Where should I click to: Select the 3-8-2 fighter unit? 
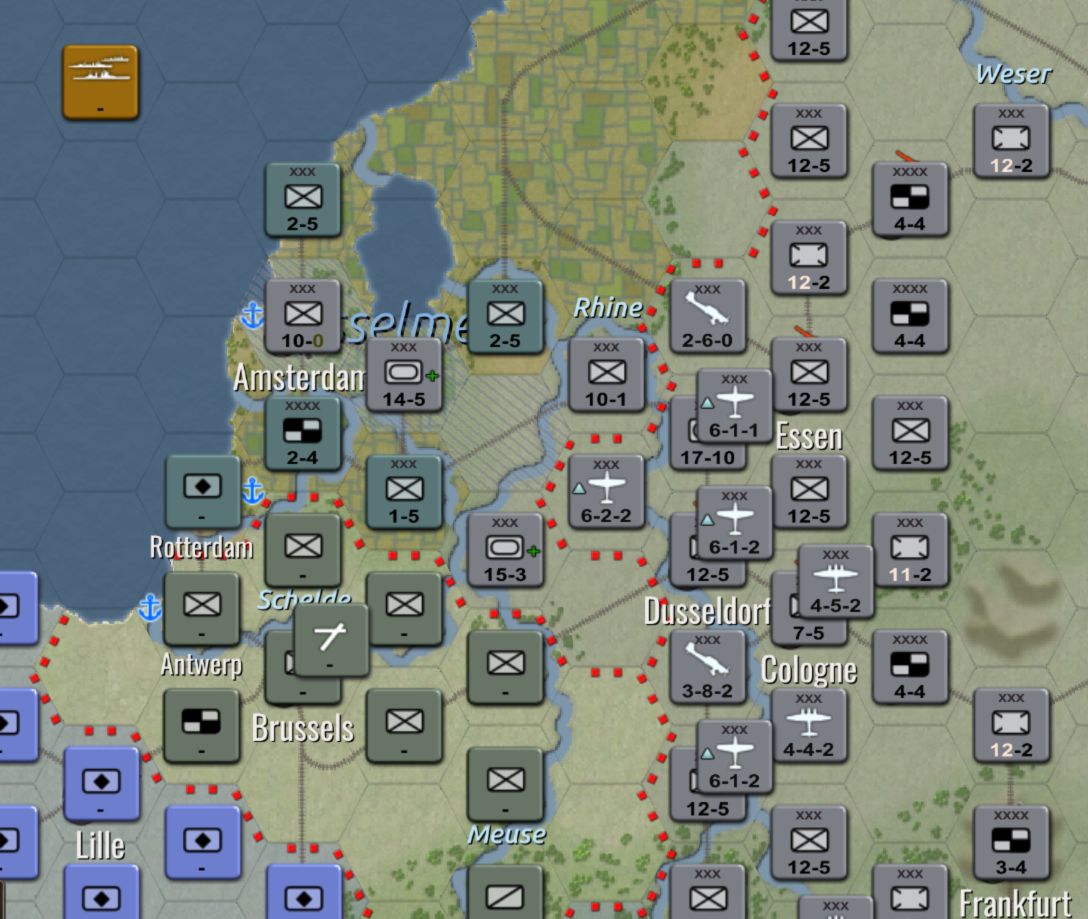(708, 667)
